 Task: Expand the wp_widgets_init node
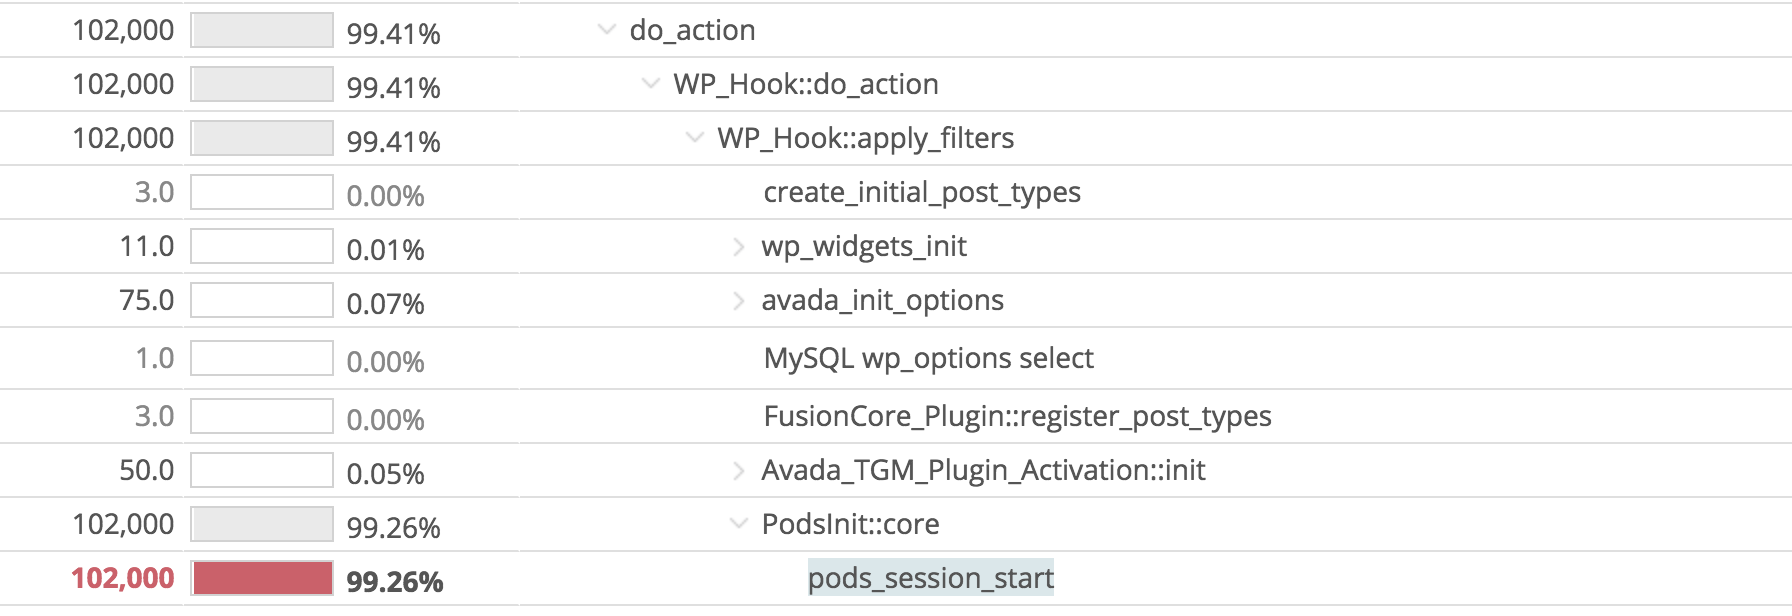pos(737,246)
